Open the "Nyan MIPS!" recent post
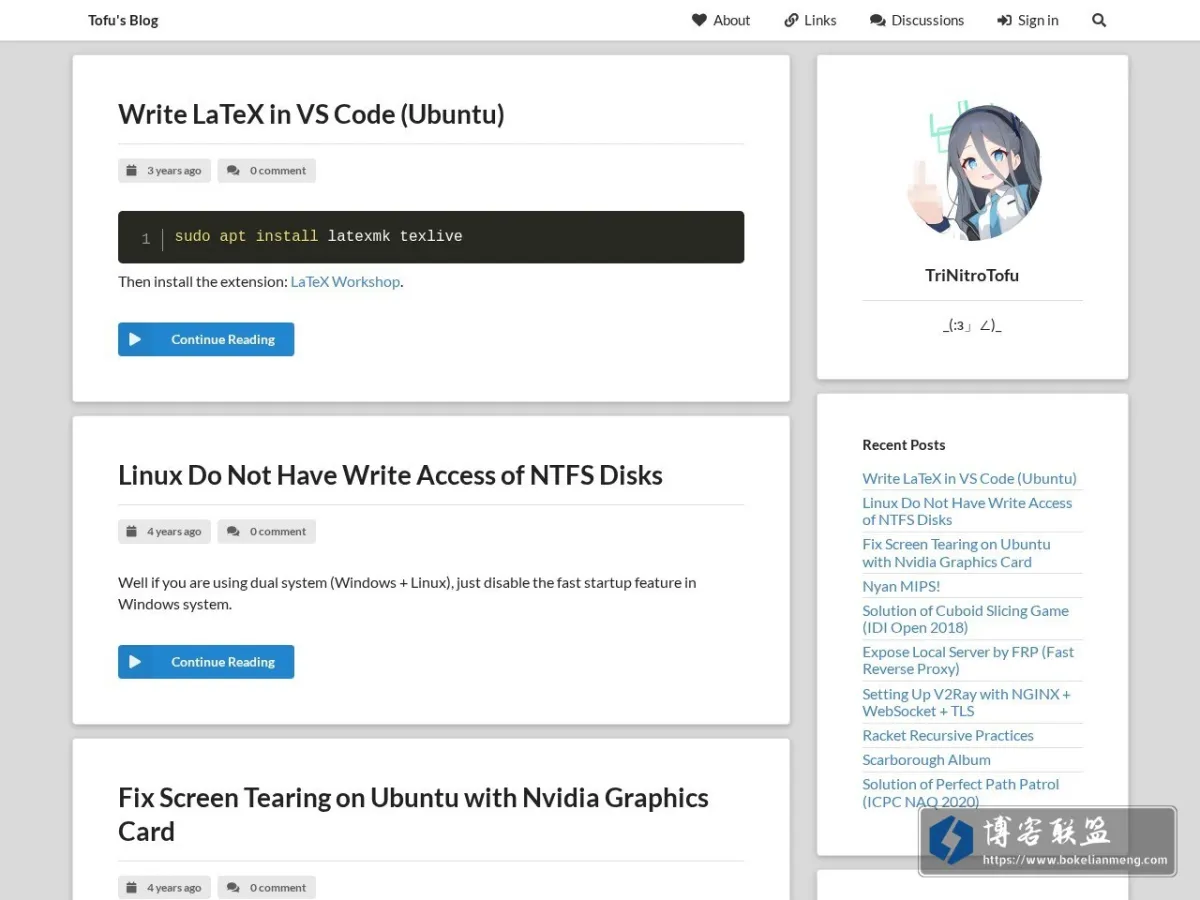The height and width of the screenshot is (900, 1200). [x=901, y=586]
